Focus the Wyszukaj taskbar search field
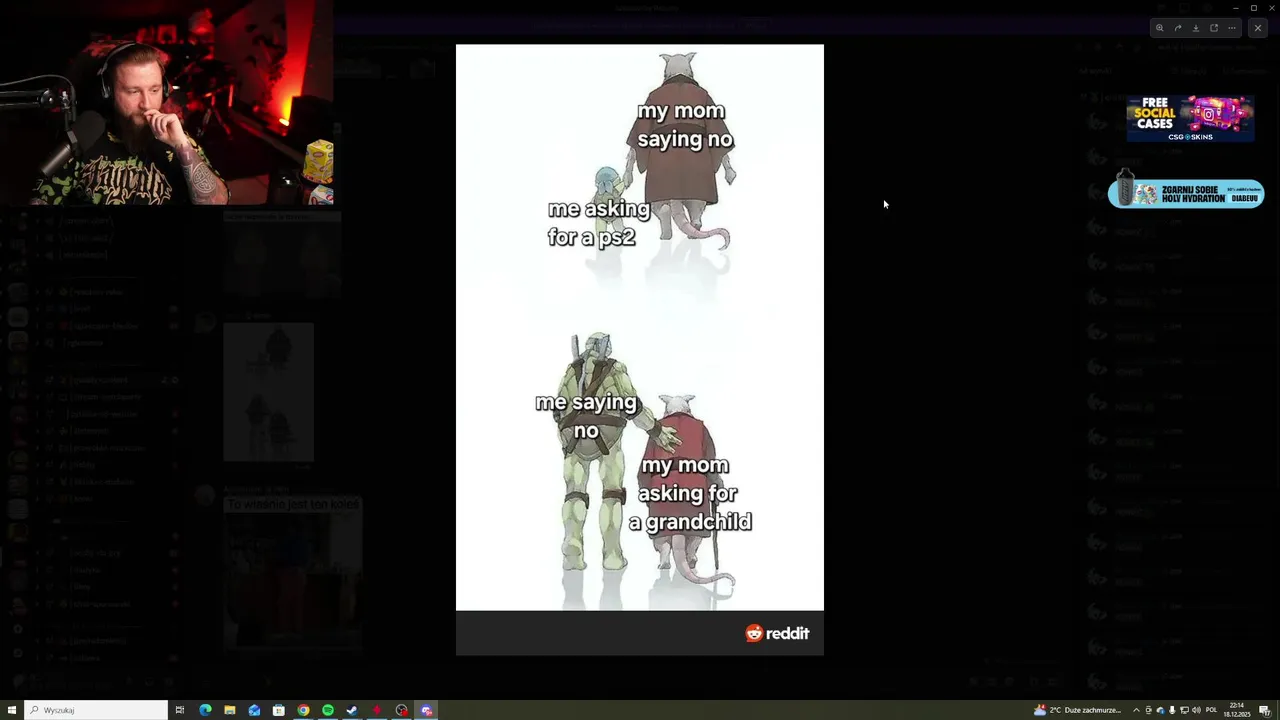The image size is (1280, 720). pyautogui.click(x=96, y=710)
